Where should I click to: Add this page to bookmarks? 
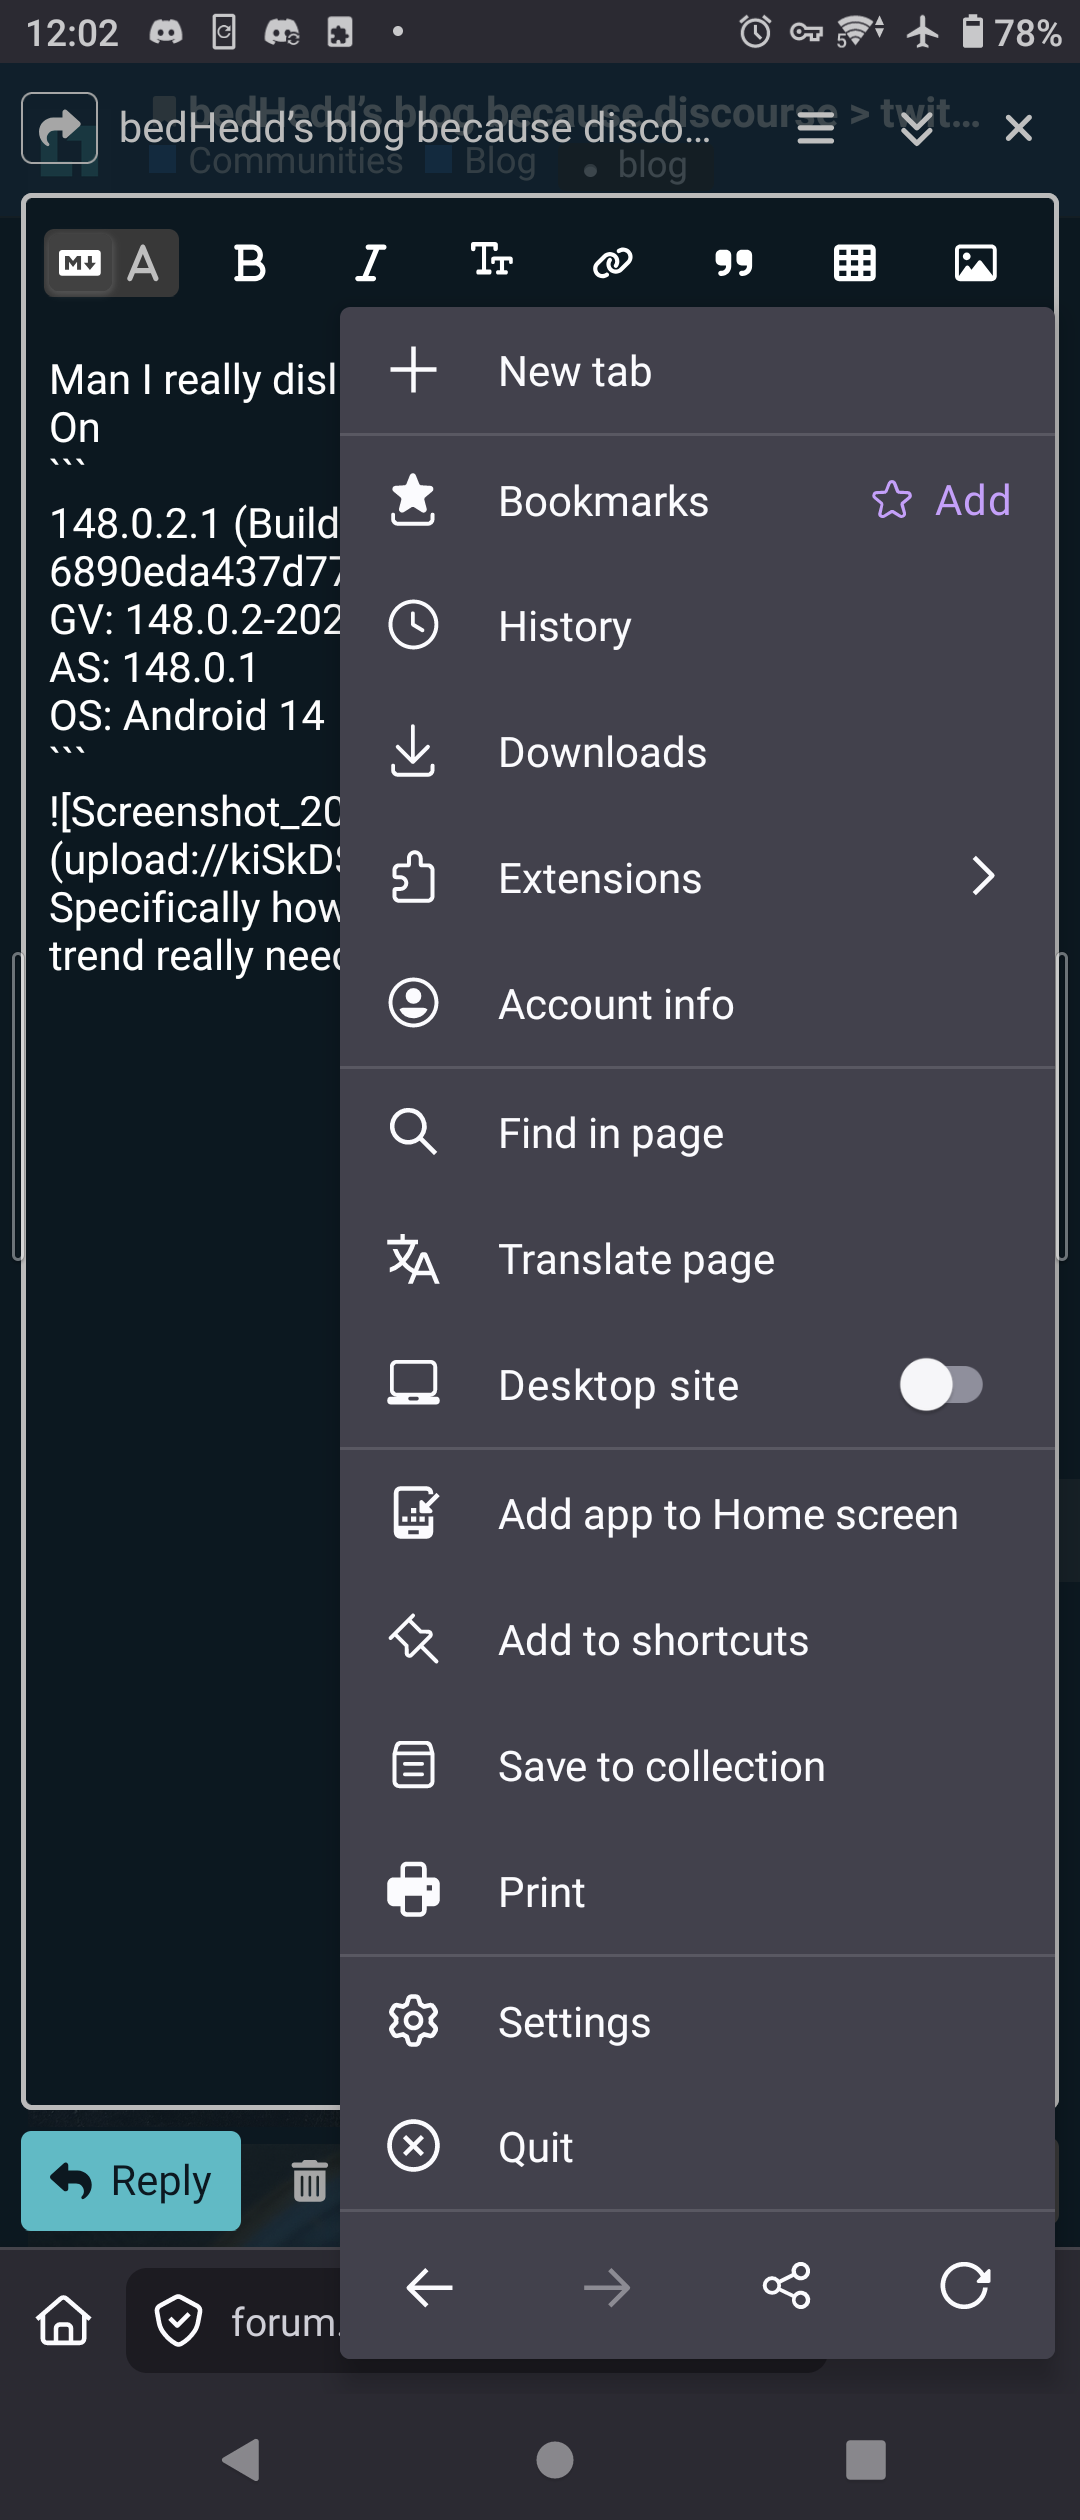point(941,500)
